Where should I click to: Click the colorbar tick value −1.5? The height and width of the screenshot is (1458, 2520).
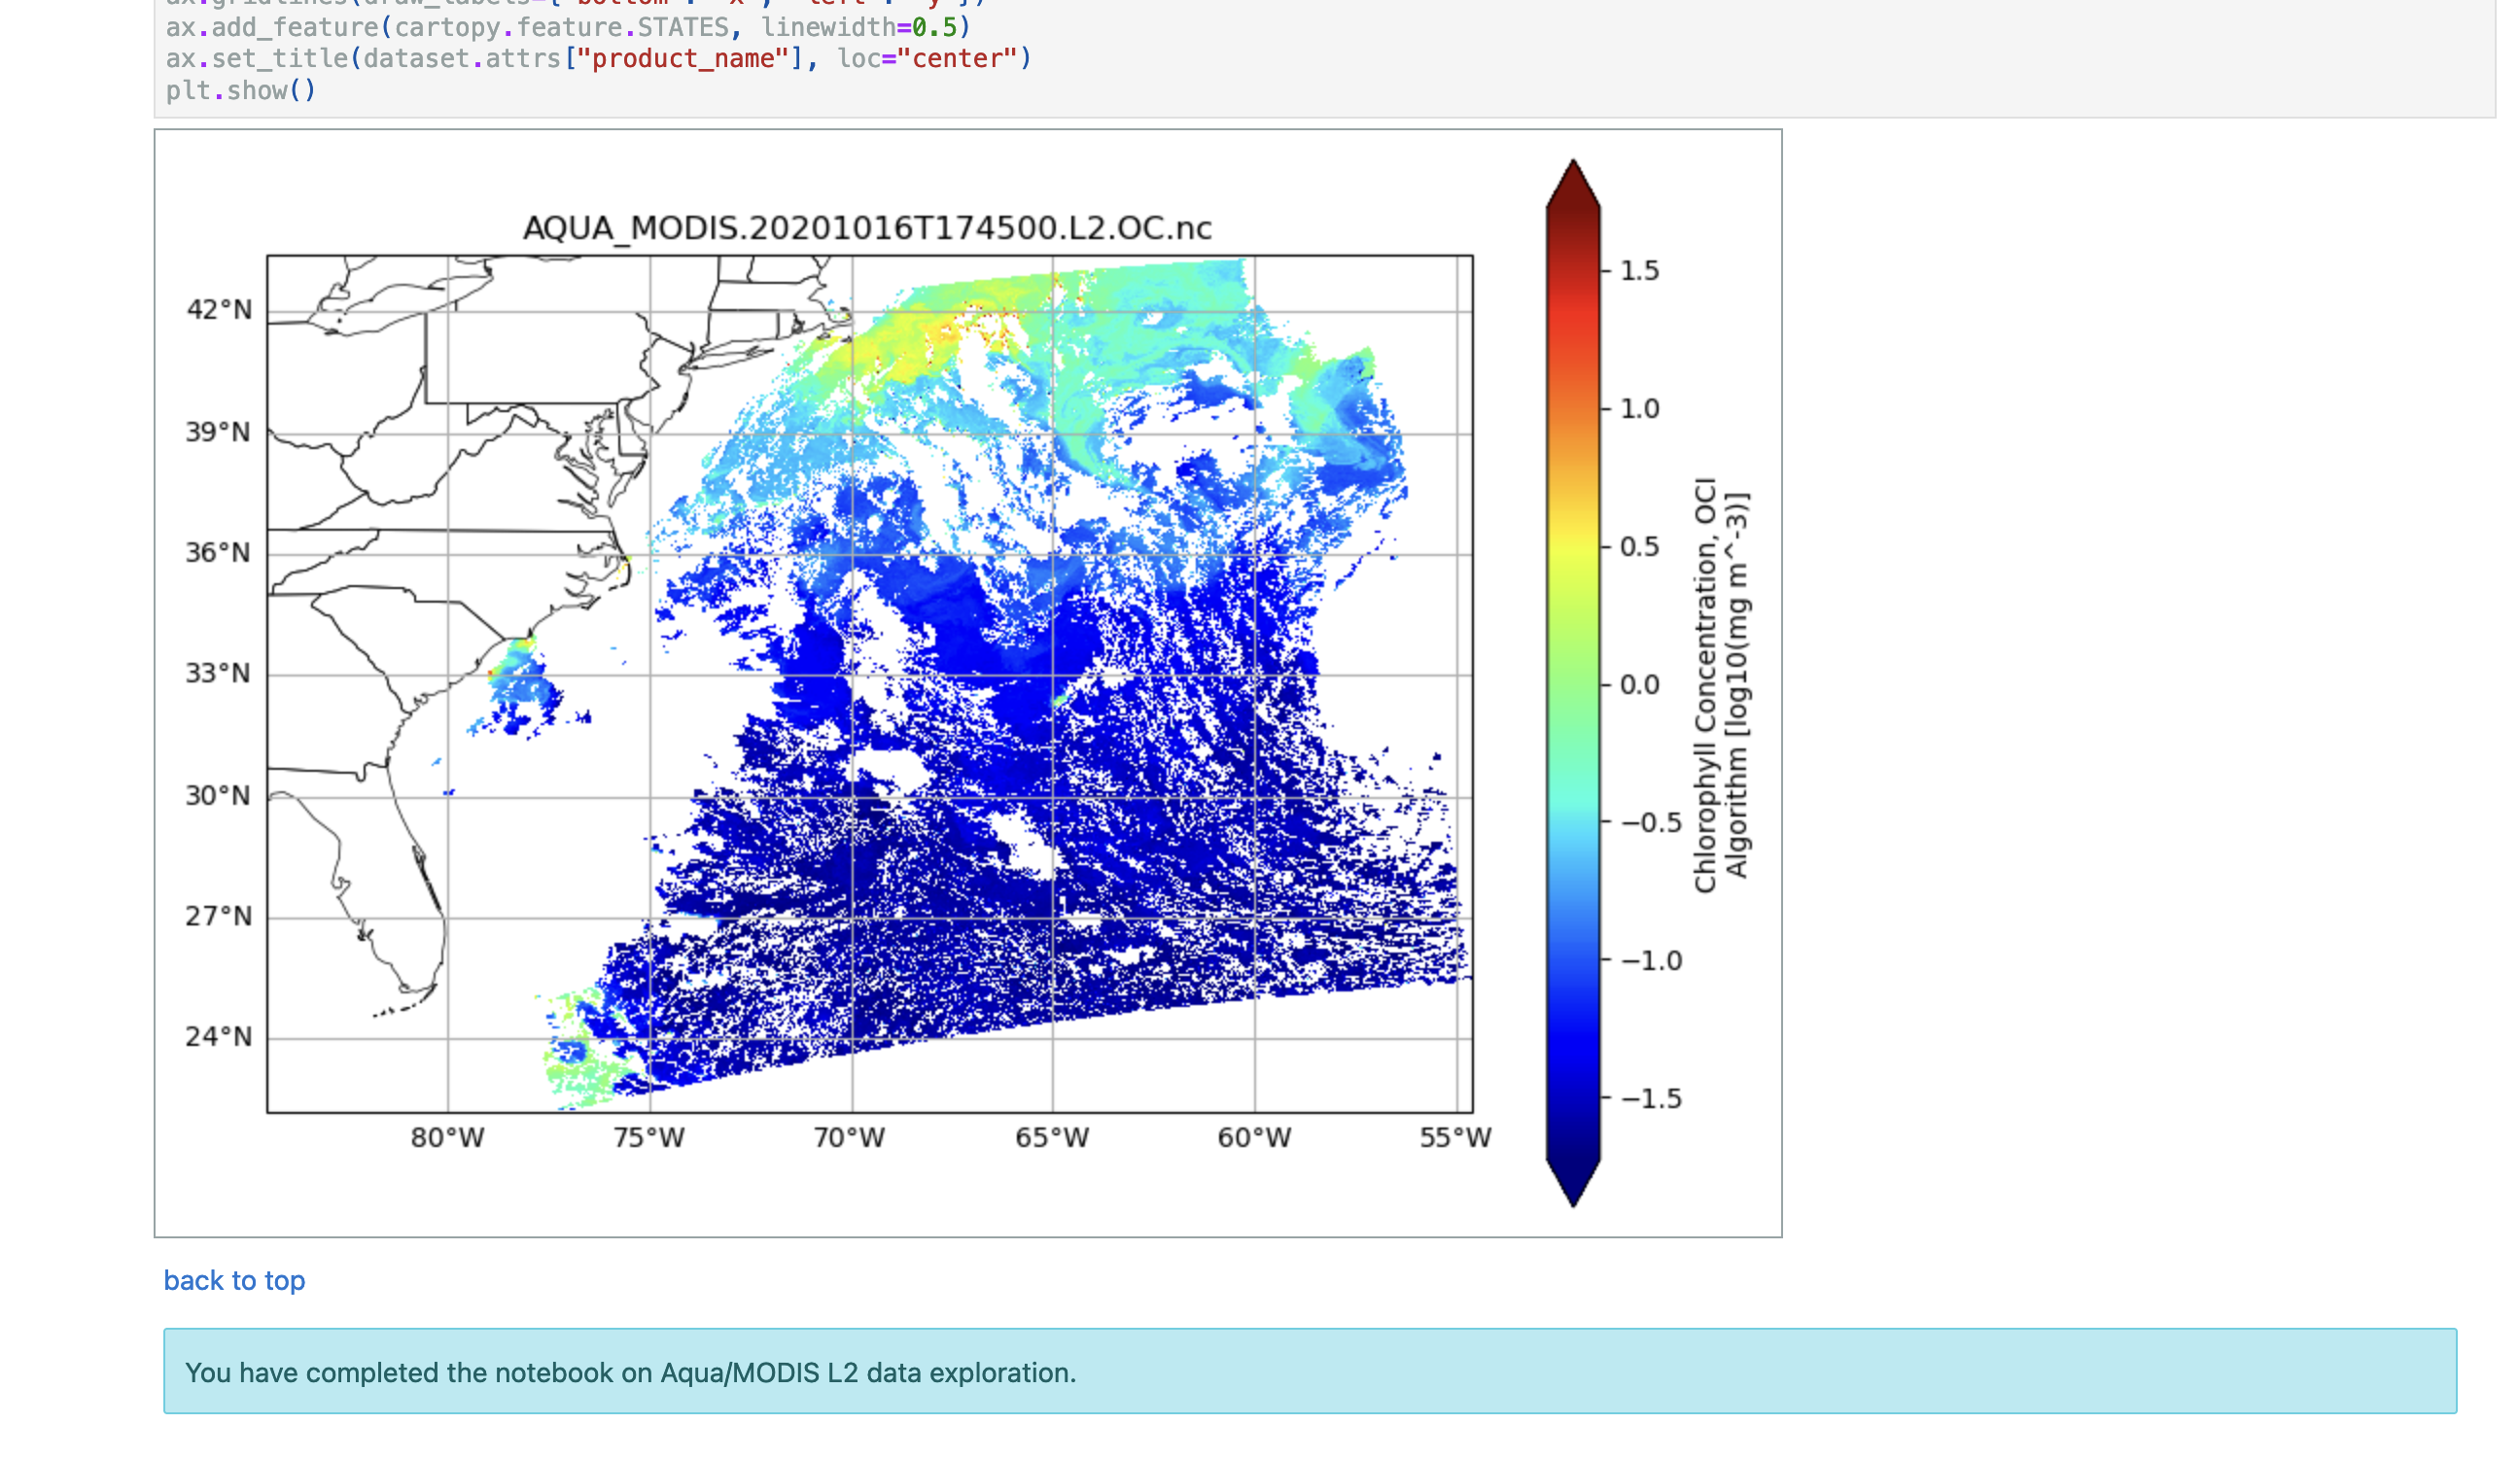(1651, 1099)
